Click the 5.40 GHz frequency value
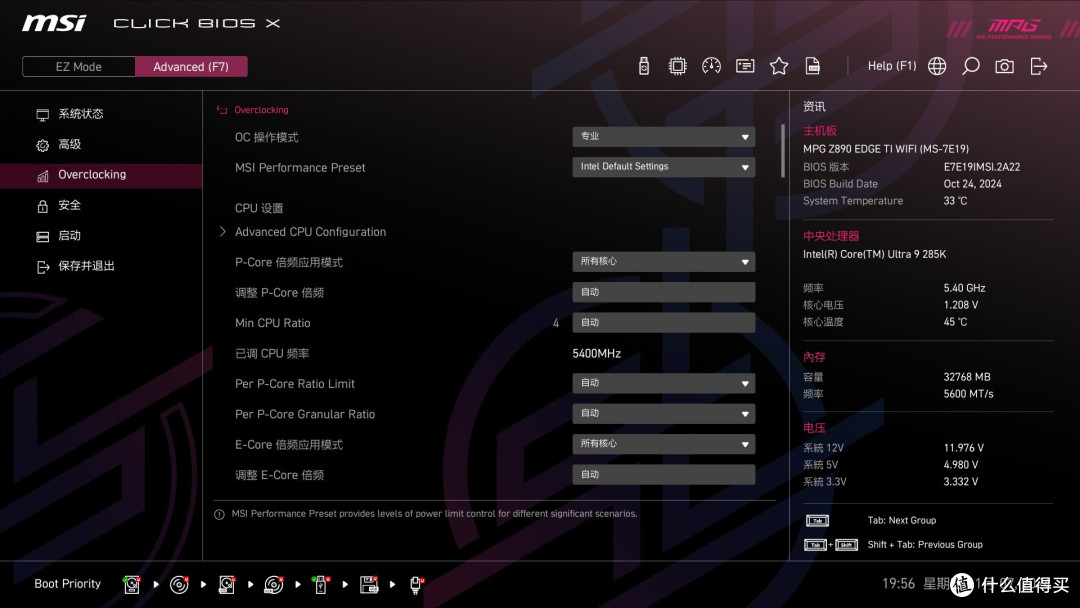Screen dimensions: 1080x608 pyautogui.click(x=964, y=288)
